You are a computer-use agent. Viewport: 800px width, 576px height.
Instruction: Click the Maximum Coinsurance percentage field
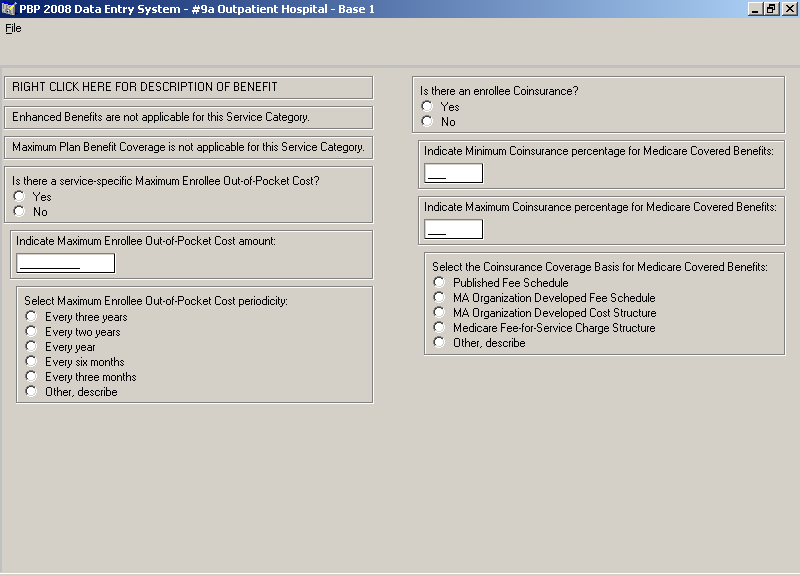click(454, 229)
